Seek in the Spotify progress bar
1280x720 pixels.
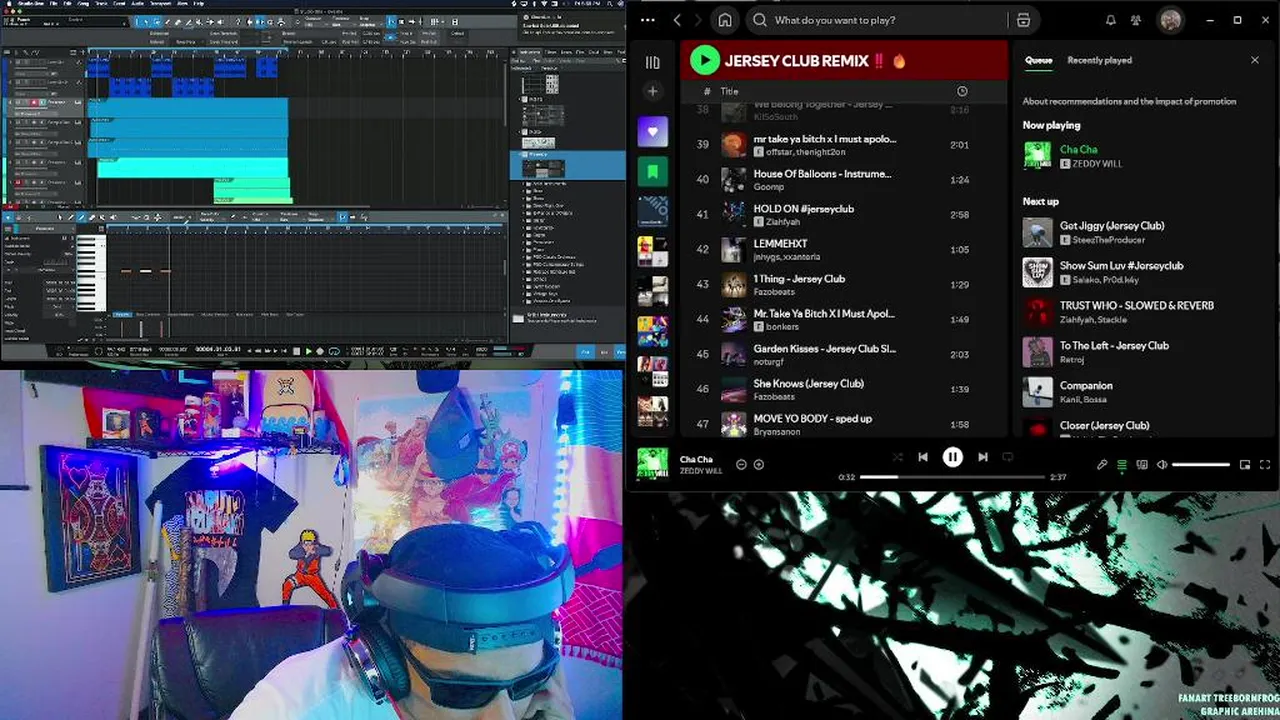tap(952, 477)
